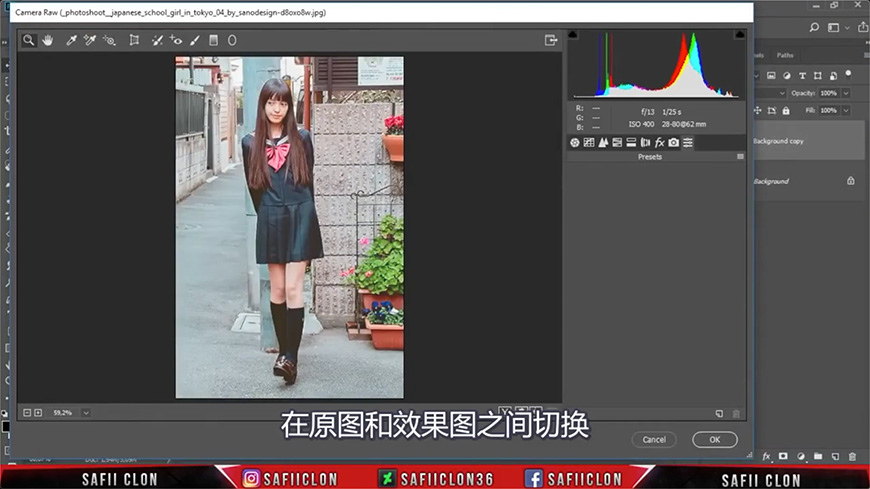The width and height of the screenshot is (870, 489).
Task: Filter layers by pixel layers icon
Action: tap(771, 75)
